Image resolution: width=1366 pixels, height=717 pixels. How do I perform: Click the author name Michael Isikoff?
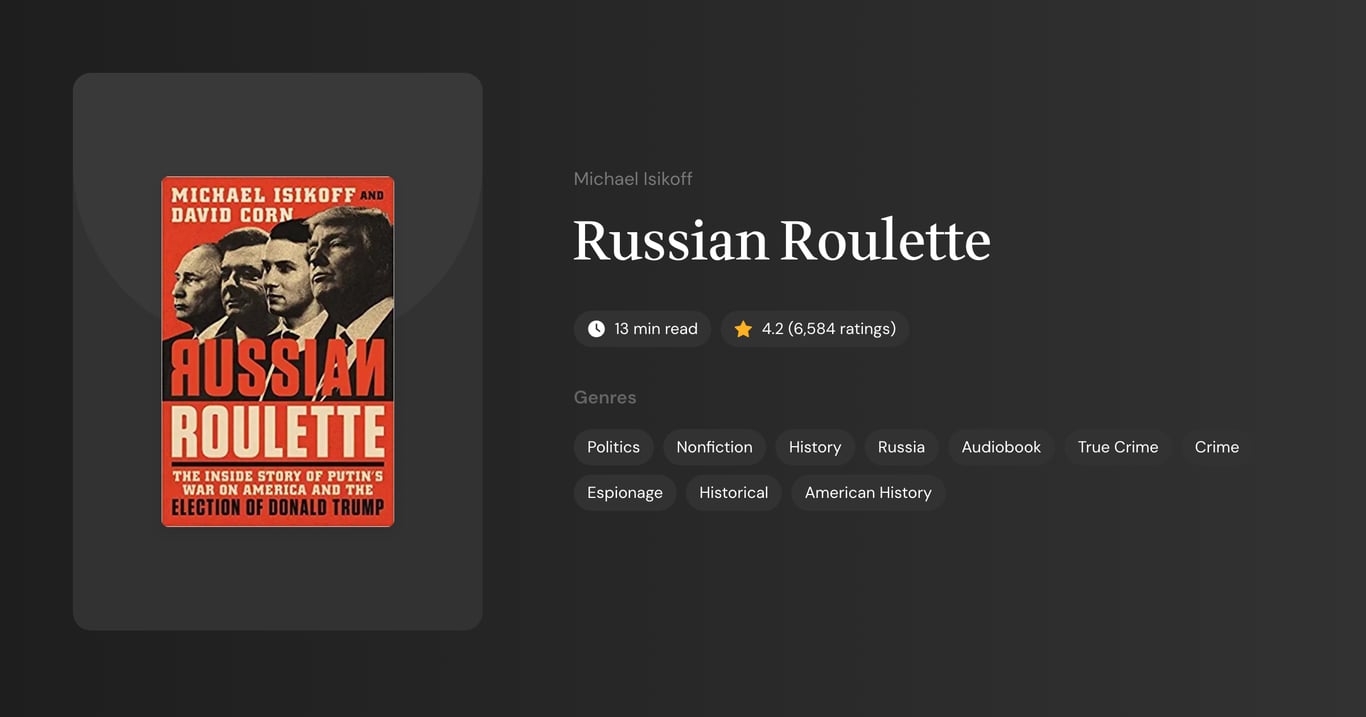click(632, 178)
